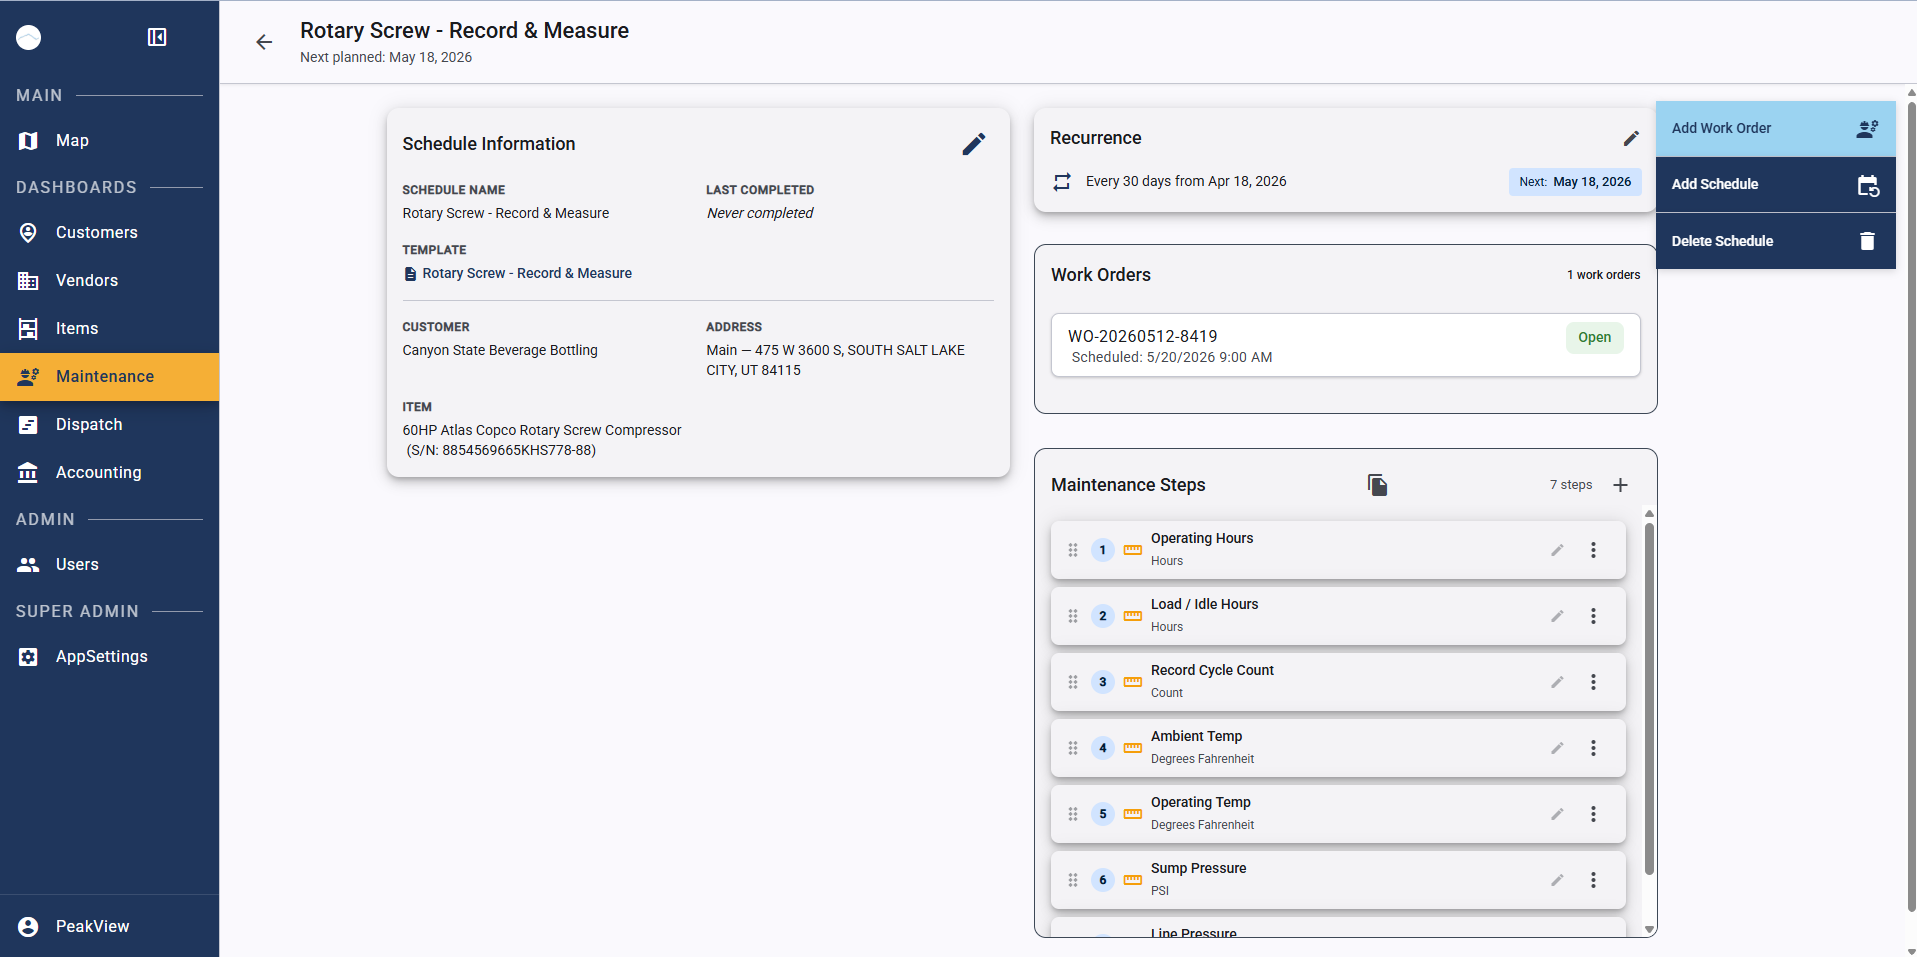Screen dimensions: 1917x957
Task: Grab the drag handle of Record Cycle Count
Action: pos(1073,682)
